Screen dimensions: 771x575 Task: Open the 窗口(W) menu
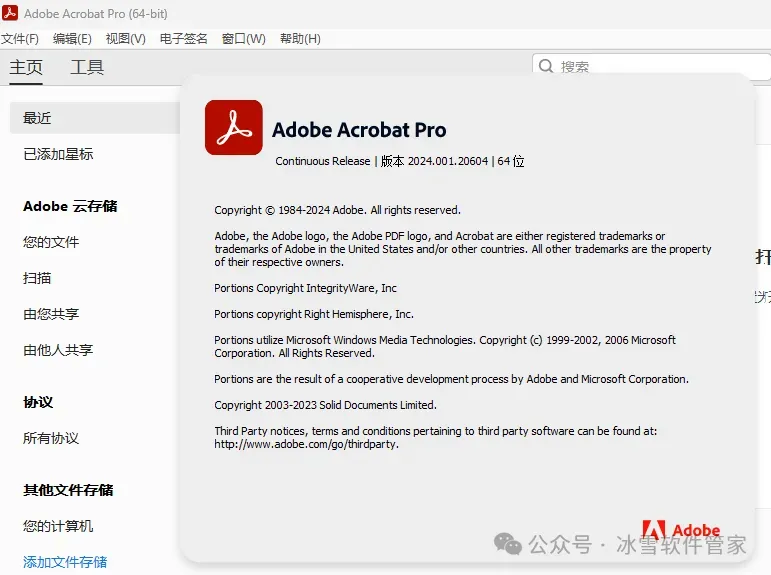[244, 39]
